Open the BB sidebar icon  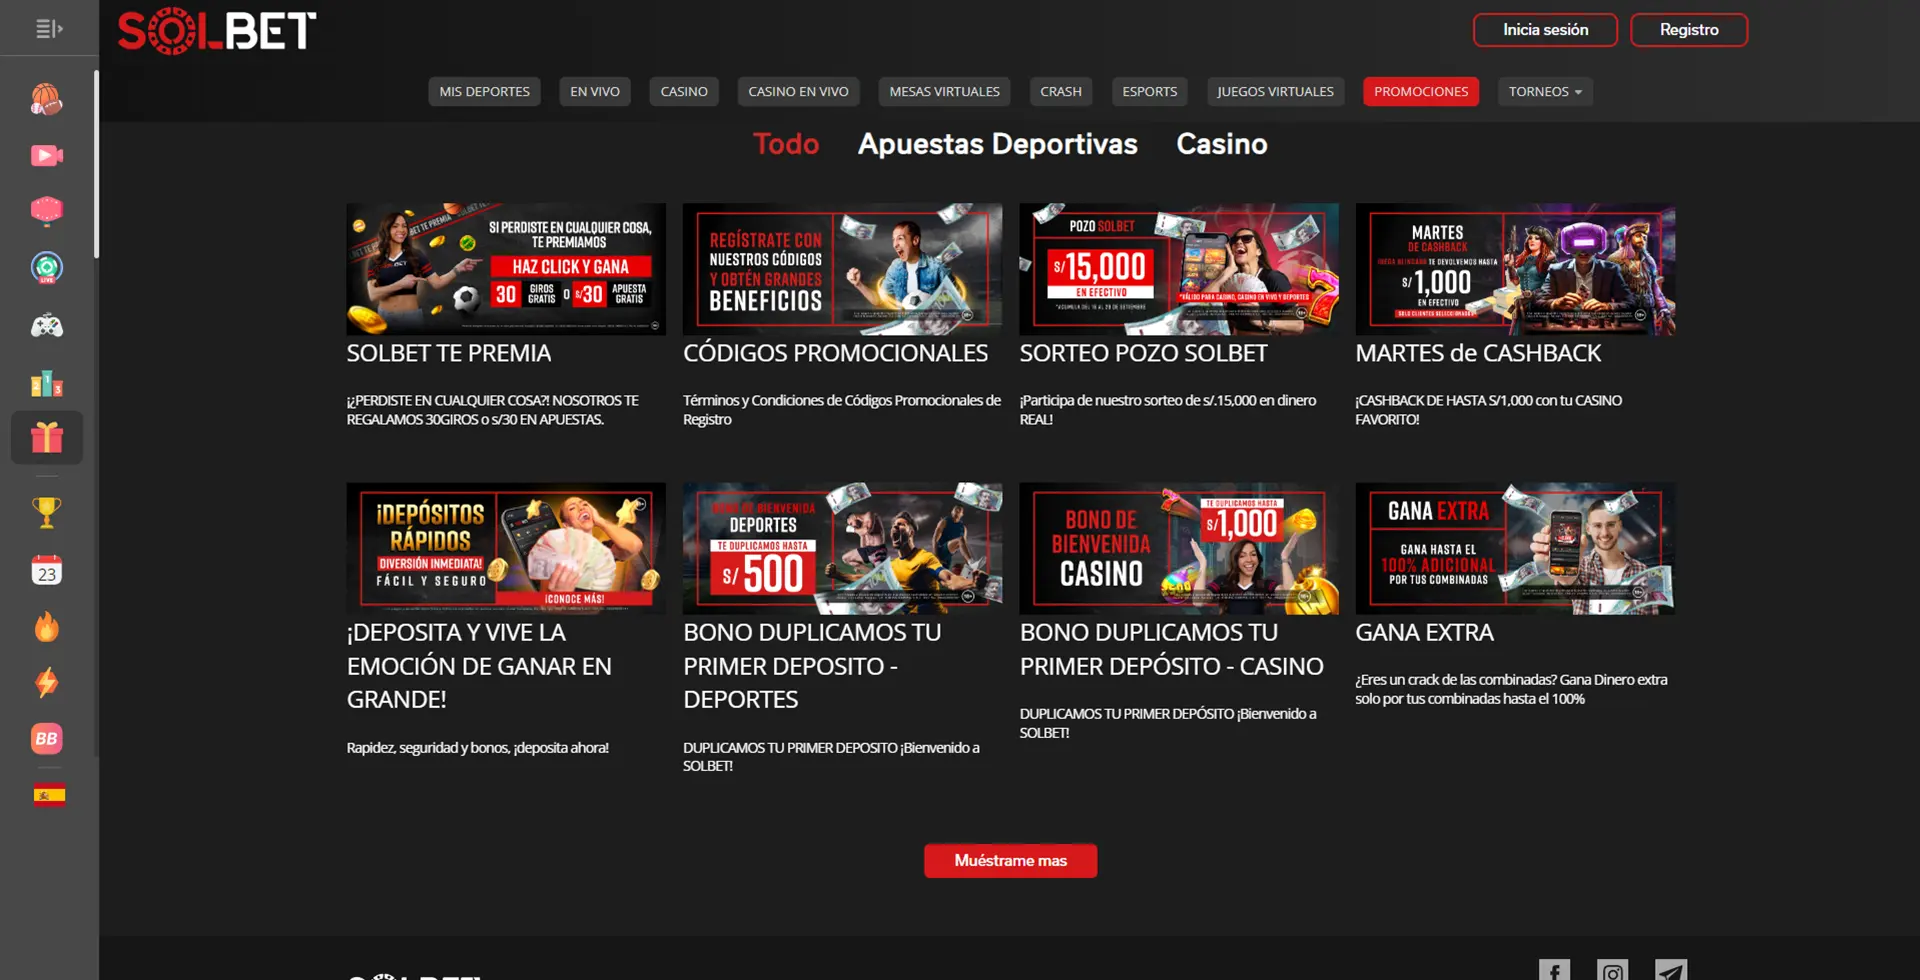(x=47, y=739)
